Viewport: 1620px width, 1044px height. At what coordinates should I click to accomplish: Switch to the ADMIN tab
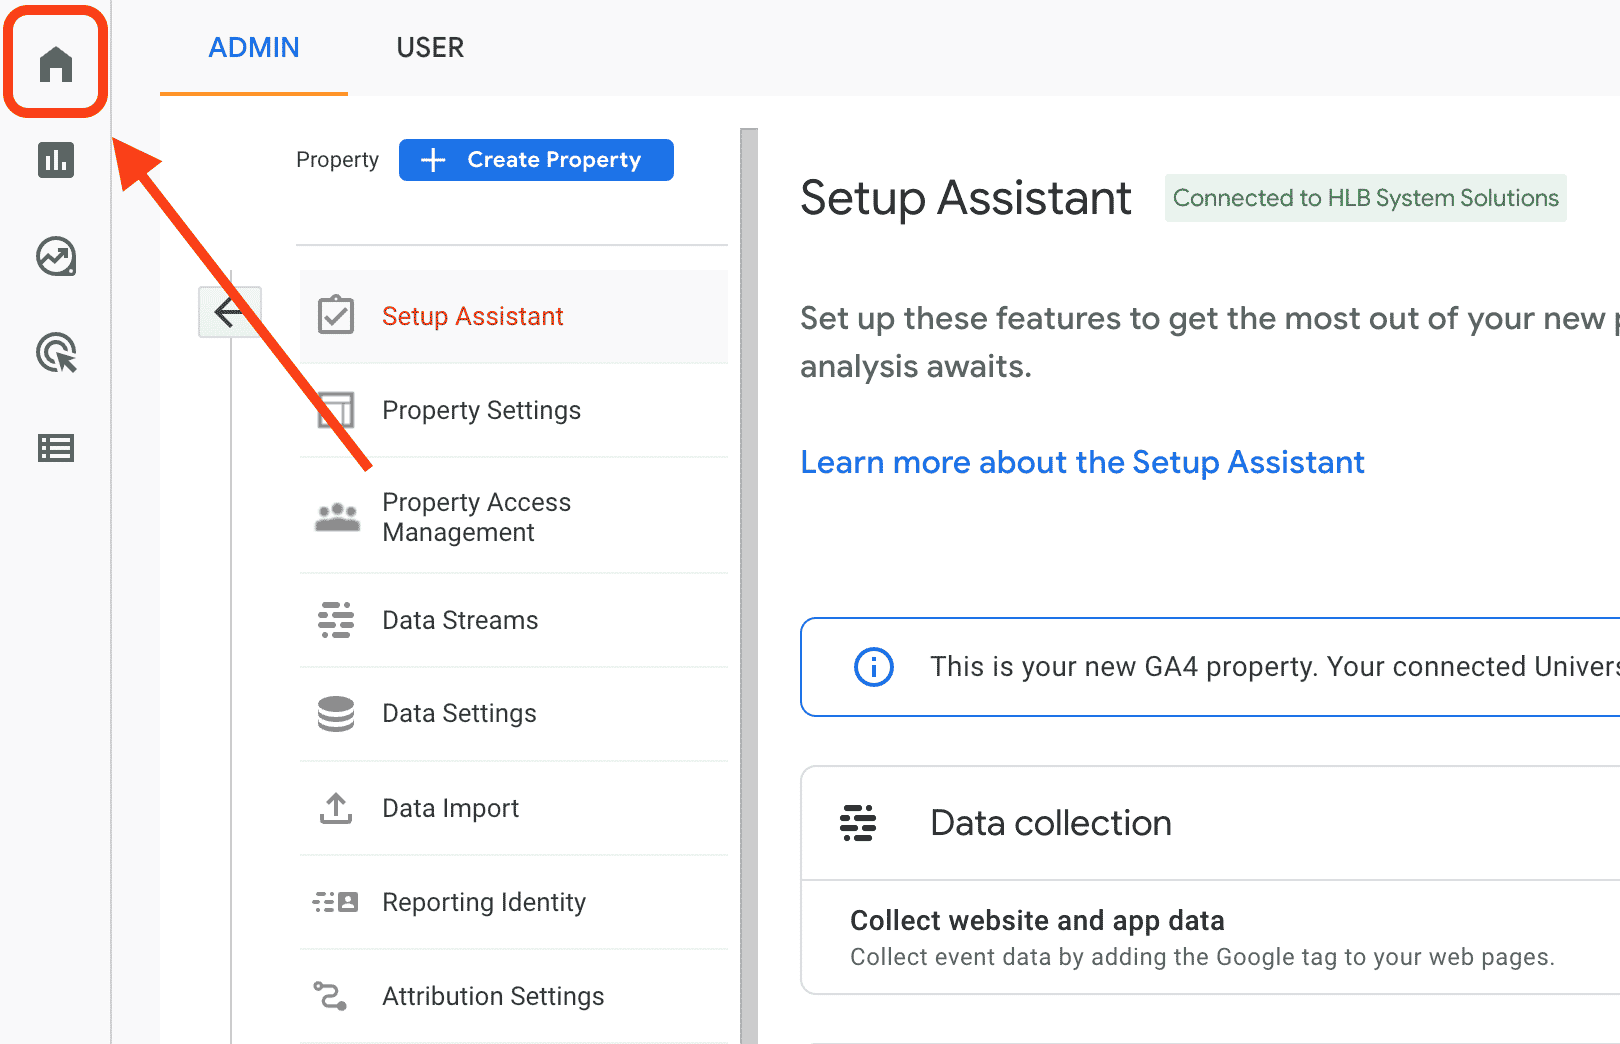[253, 47]
